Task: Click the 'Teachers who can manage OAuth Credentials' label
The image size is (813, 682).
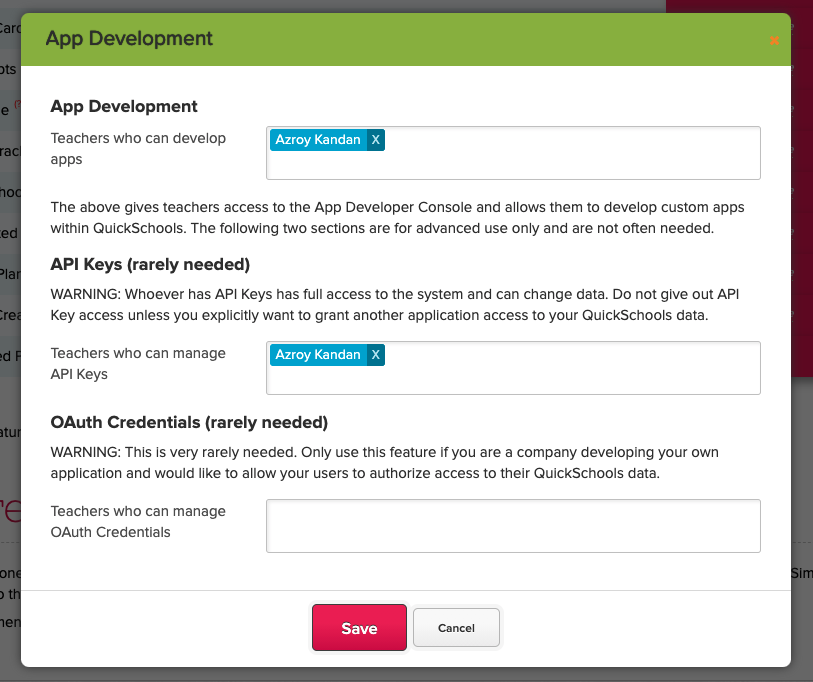Action: coord(138,522)
